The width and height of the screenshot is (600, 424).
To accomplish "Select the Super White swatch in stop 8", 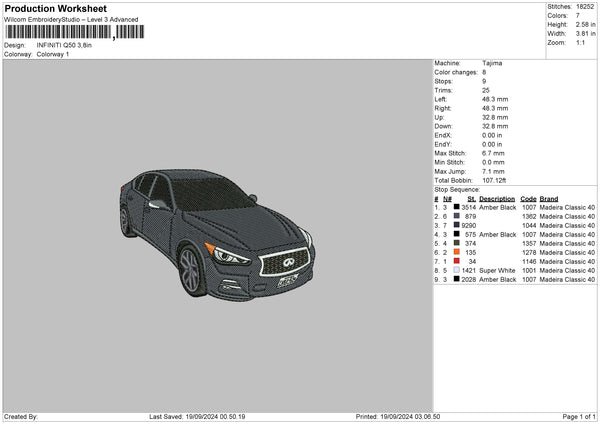I will [x=457, y=270].
